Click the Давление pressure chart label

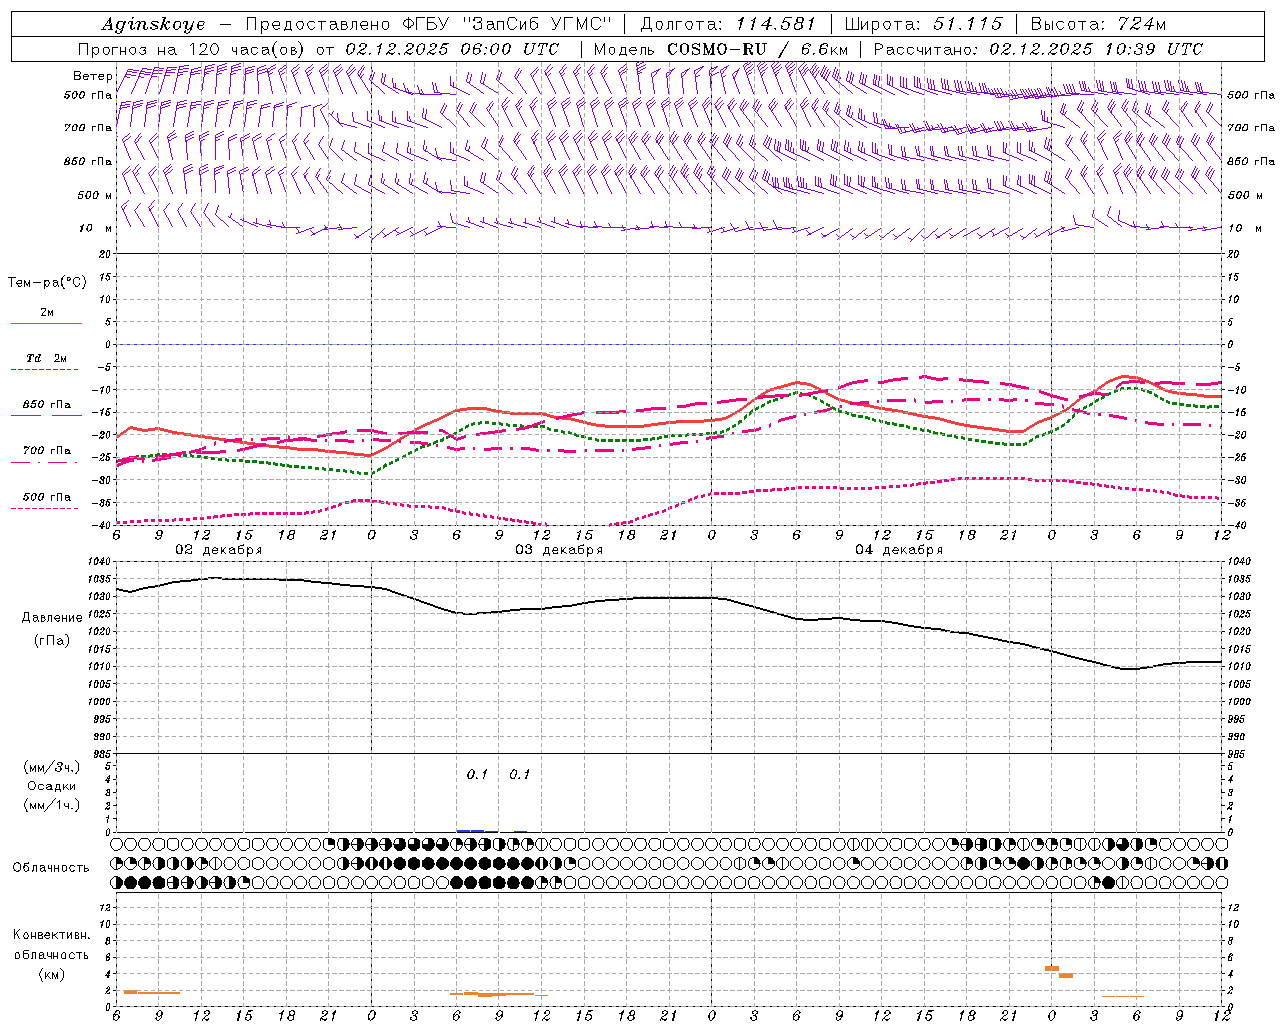pos(52,618)
